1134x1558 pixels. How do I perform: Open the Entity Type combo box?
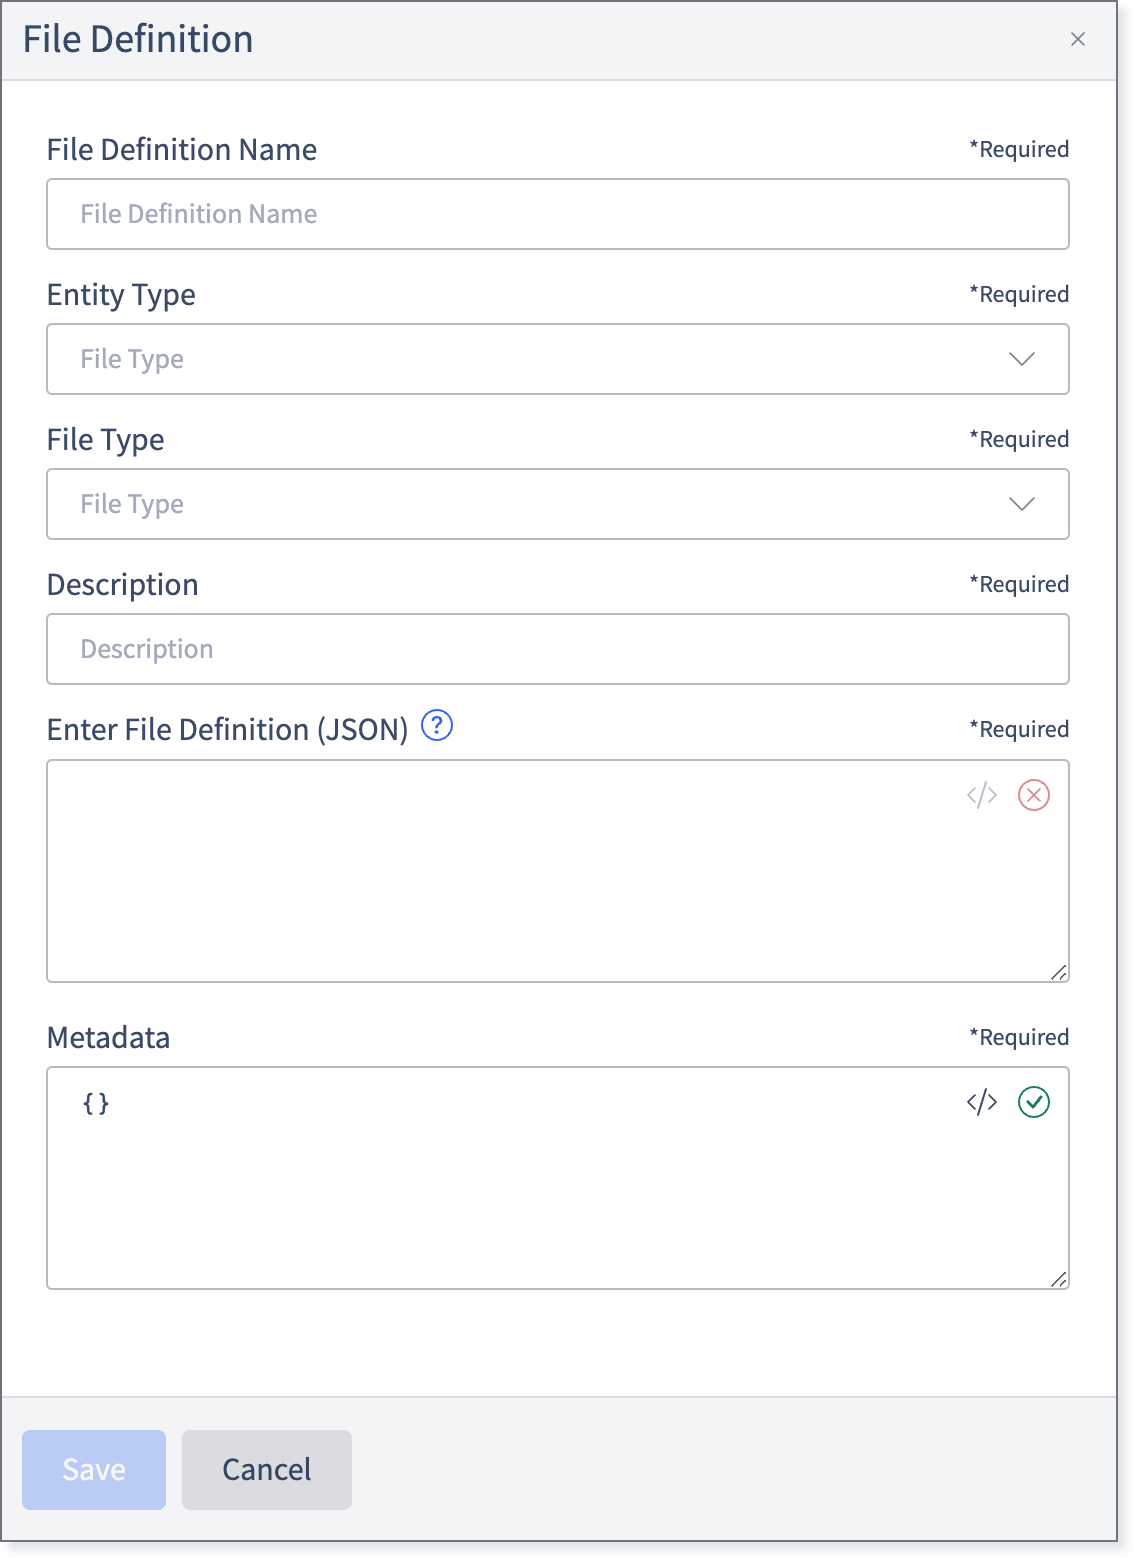(558, 359)
